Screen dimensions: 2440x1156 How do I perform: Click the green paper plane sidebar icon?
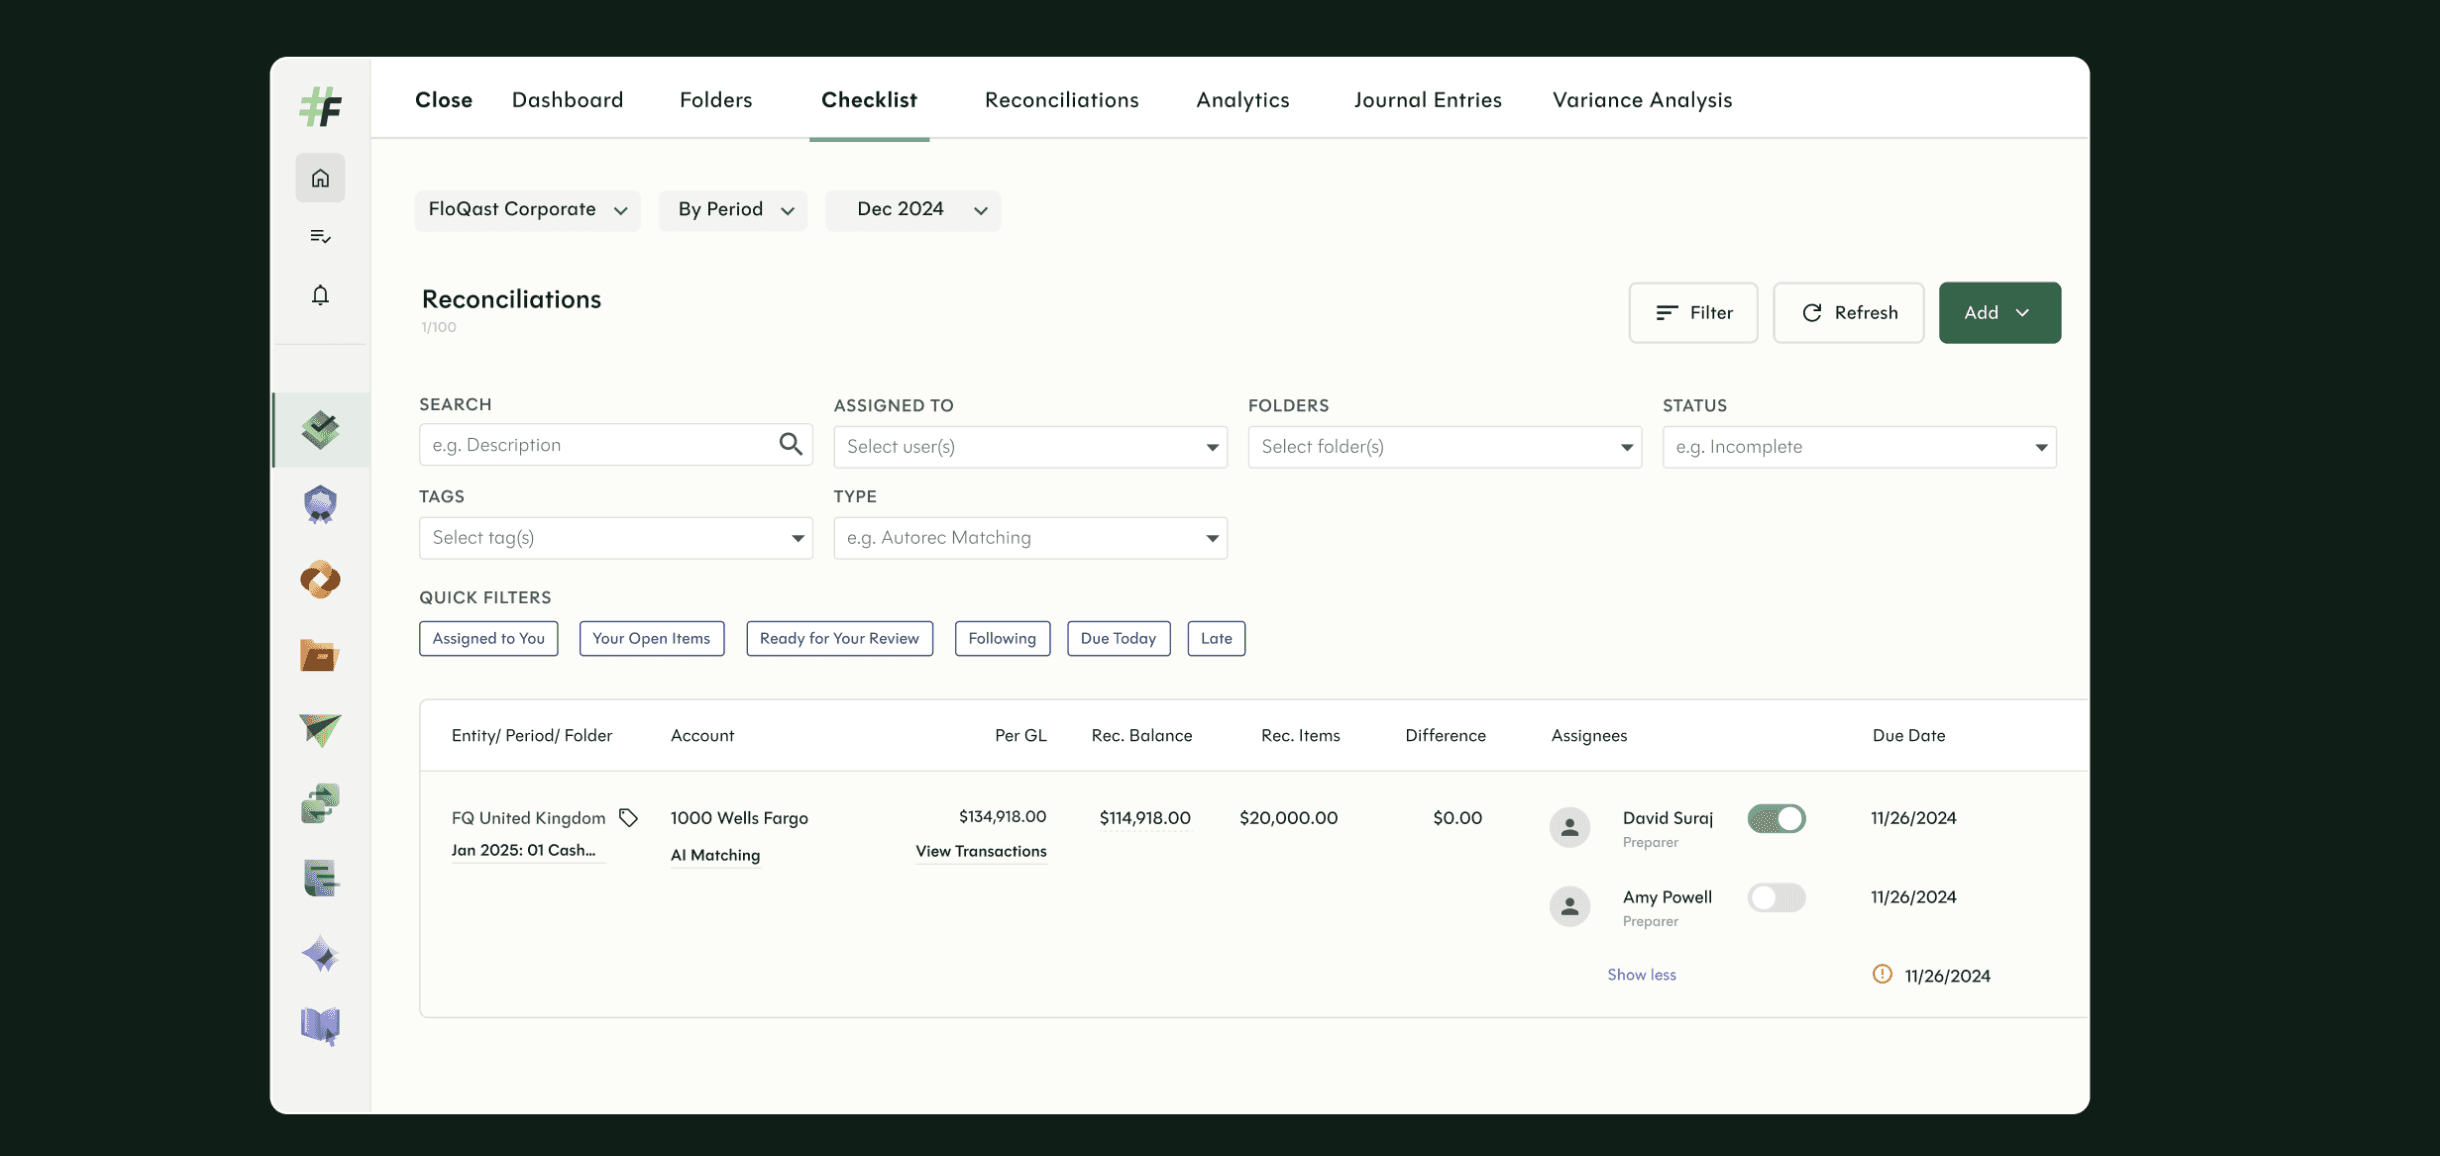tap(320, 729)
